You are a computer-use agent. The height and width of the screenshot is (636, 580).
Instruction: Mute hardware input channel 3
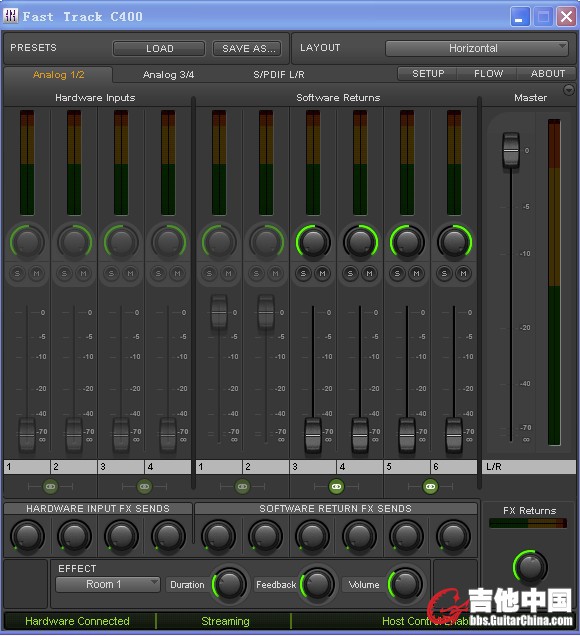pyautogui.click(x=131, y=273)
